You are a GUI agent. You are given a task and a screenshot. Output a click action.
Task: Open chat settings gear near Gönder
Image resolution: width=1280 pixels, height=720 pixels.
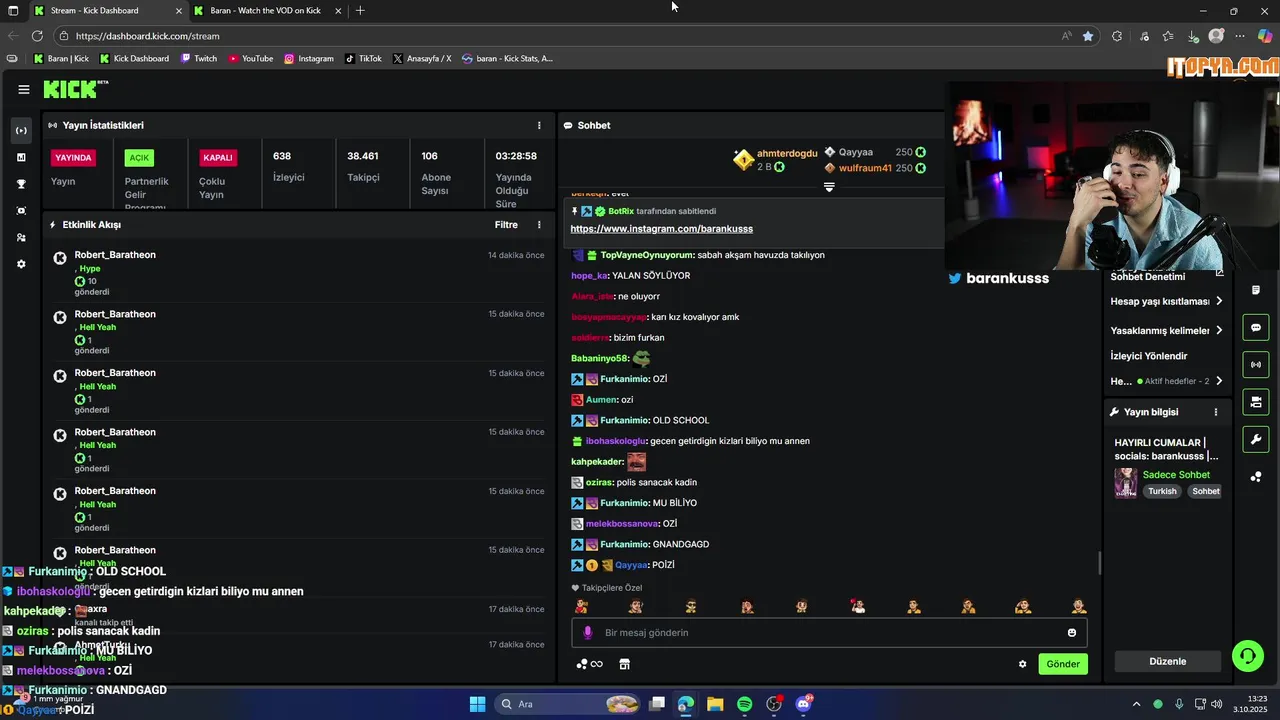(1022, 664)
